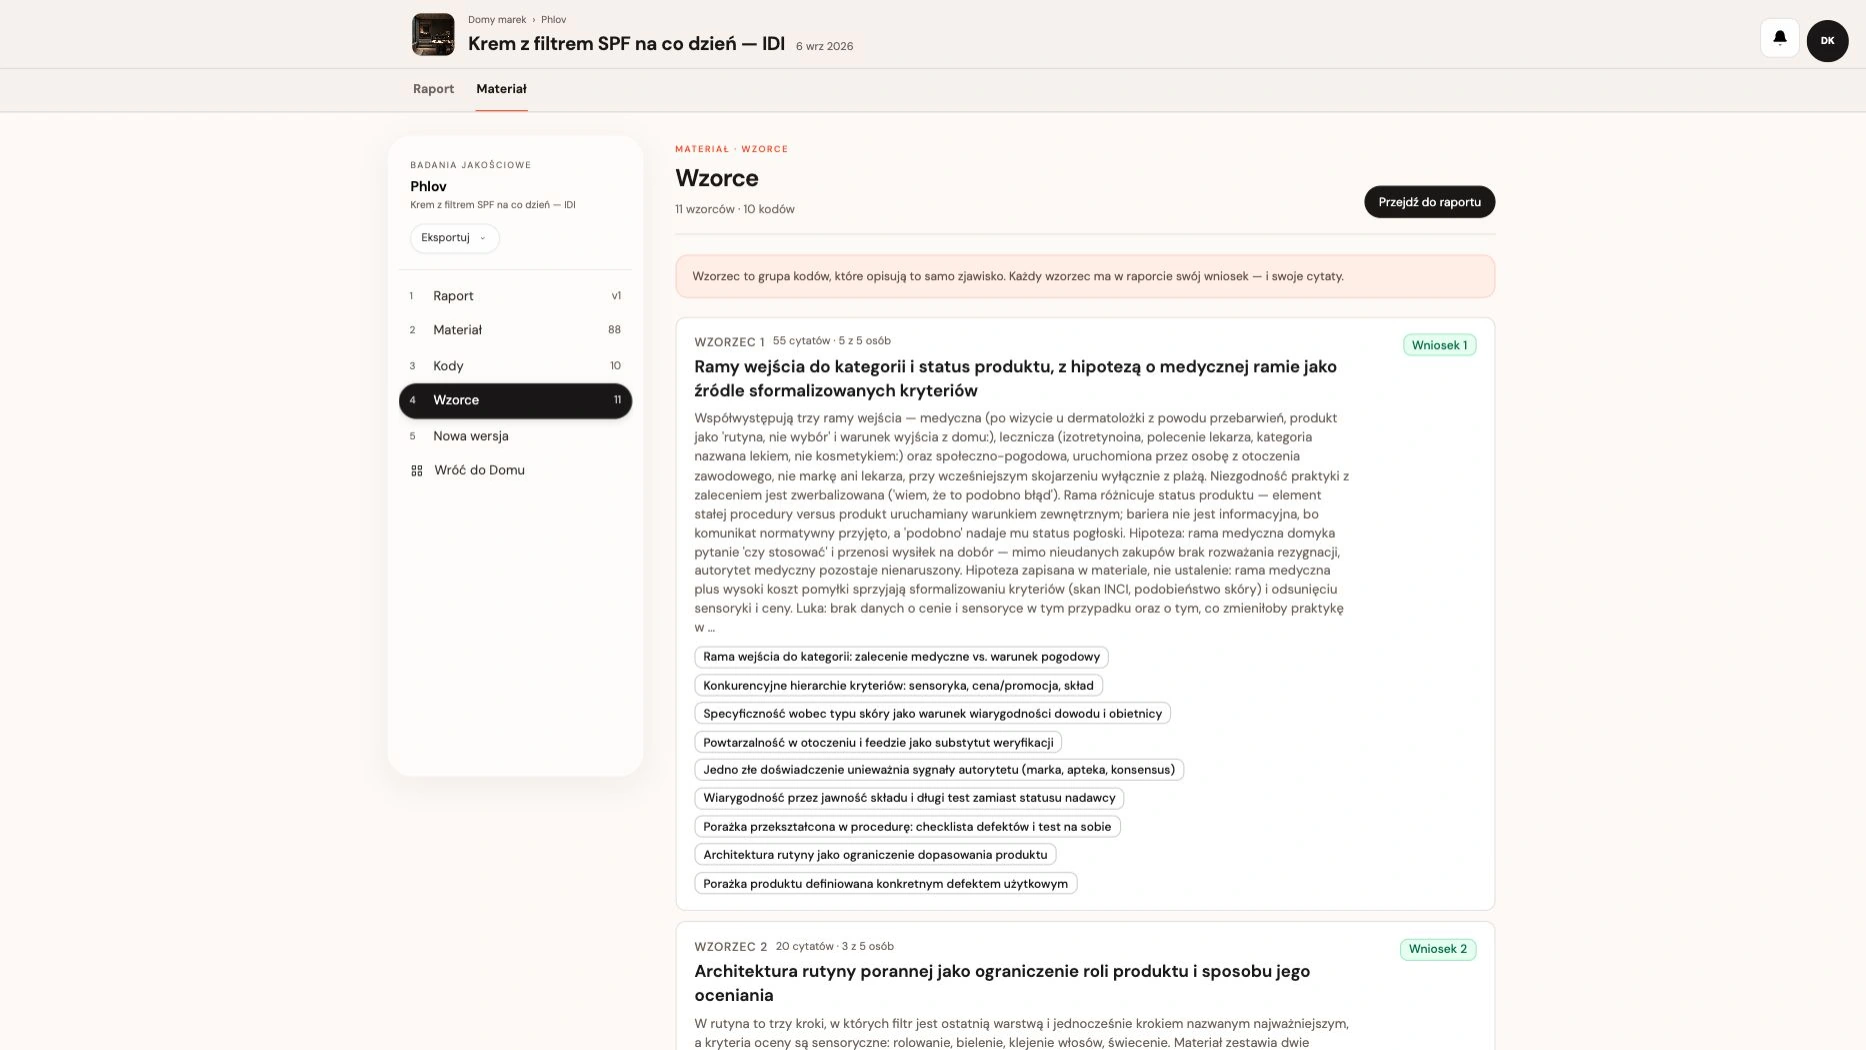The width and height of the screenshot is (1866, 1050).
Task: Select the Materiał tab
Action: click(501, 89)
